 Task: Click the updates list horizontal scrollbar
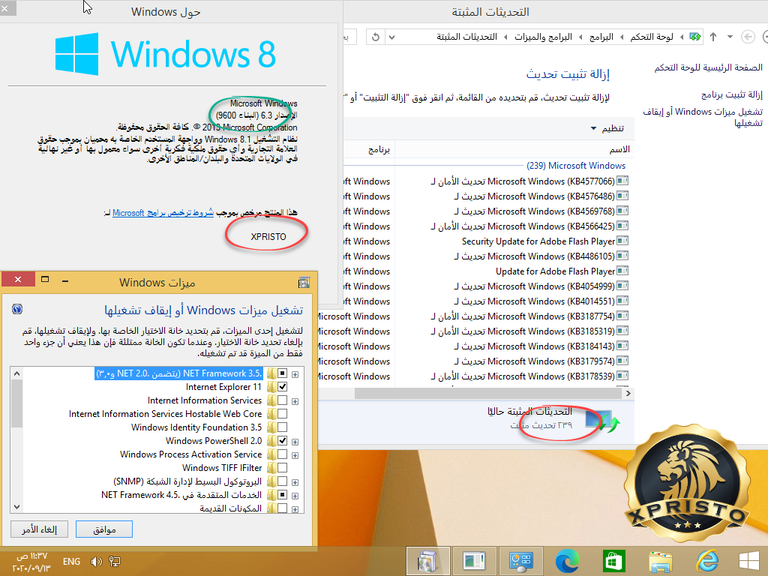click(488, 393)
